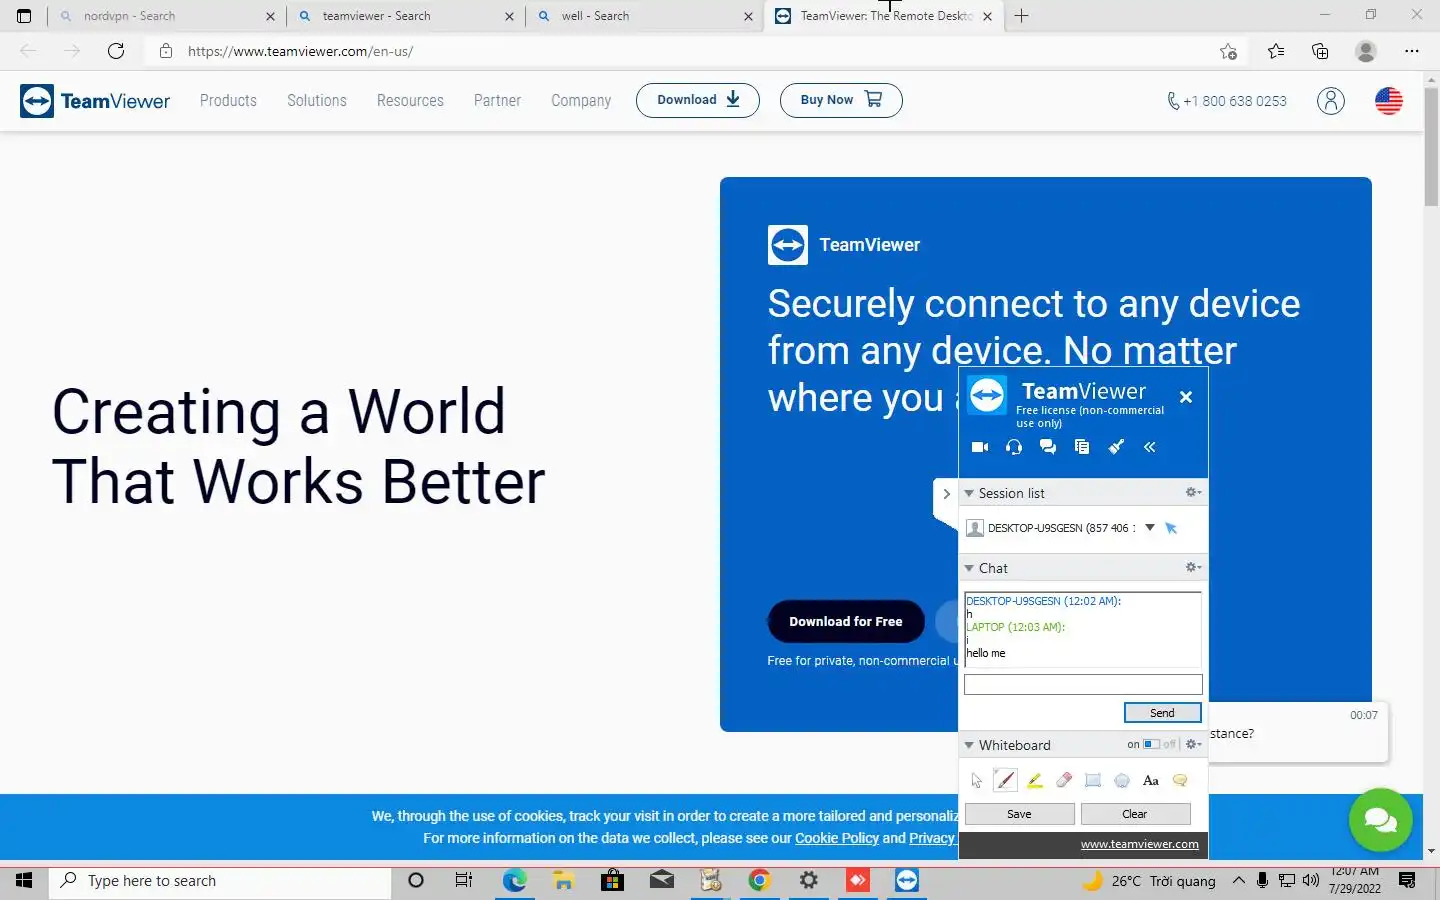Screen dimensions: 1440x900
Task: Send the chat message with Send button
Action: [1163, 713]
